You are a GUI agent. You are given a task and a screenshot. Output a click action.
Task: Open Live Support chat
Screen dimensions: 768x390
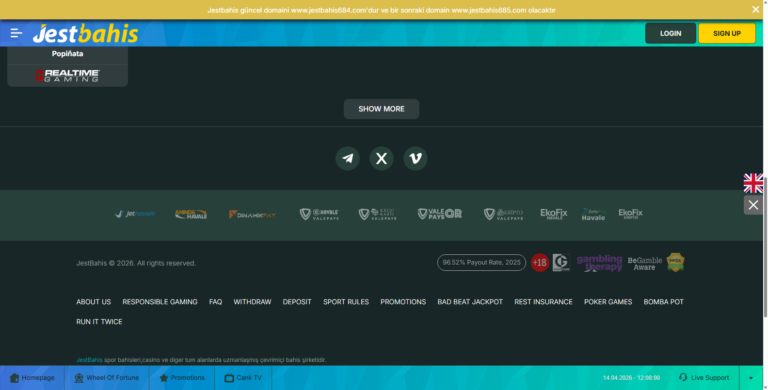[x=704, y=378]
